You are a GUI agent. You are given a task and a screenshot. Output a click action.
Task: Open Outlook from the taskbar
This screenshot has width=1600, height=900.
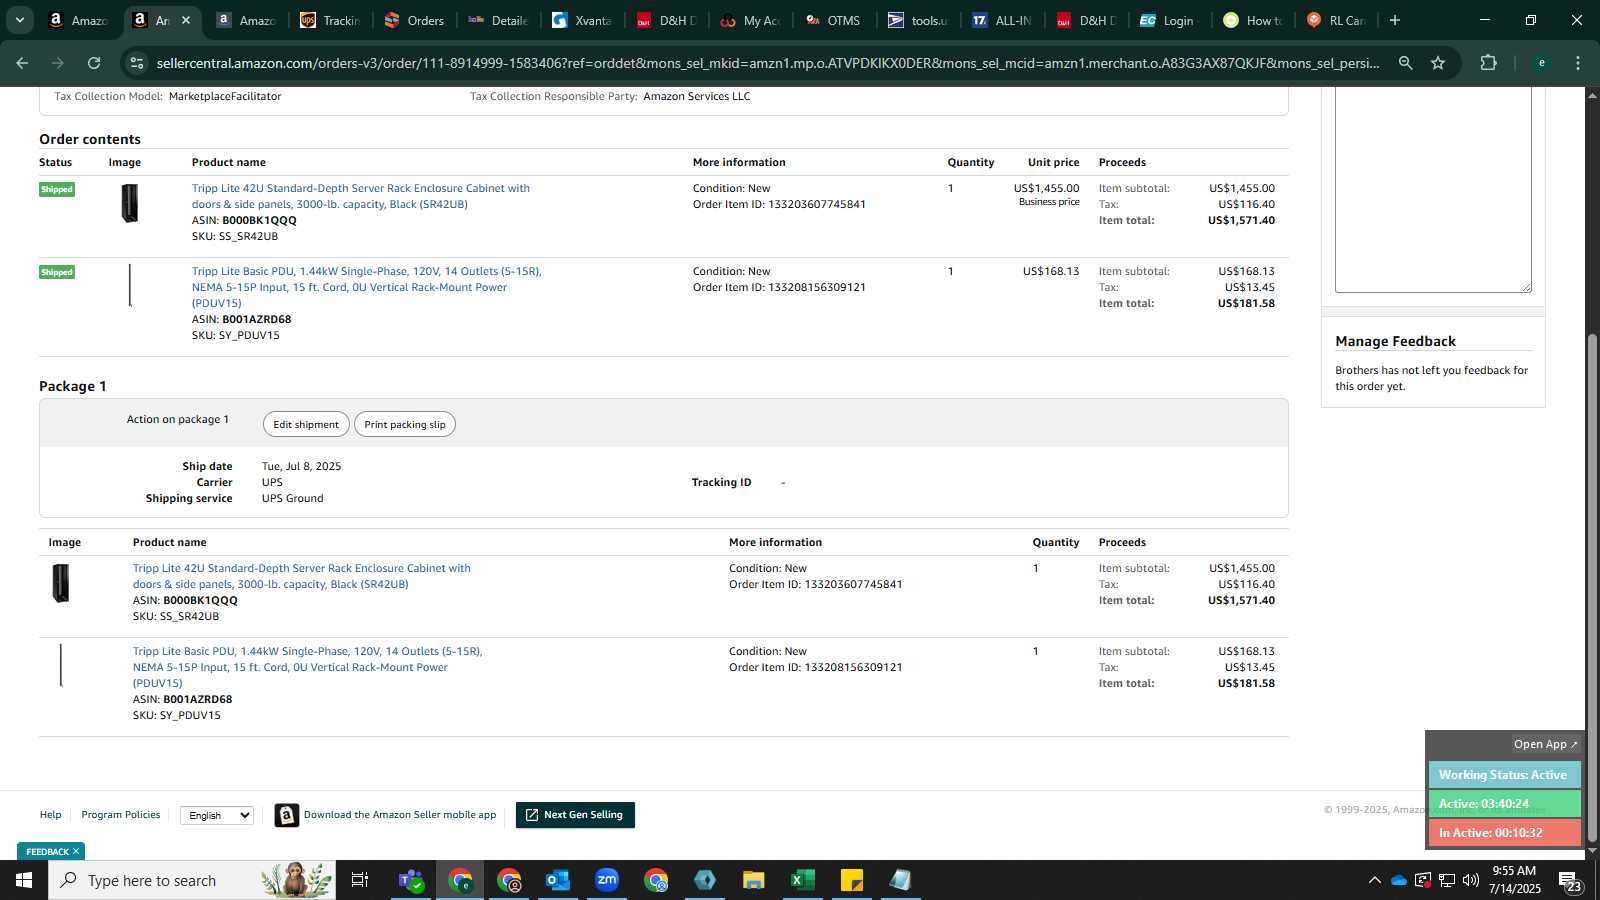pos(557,880)
